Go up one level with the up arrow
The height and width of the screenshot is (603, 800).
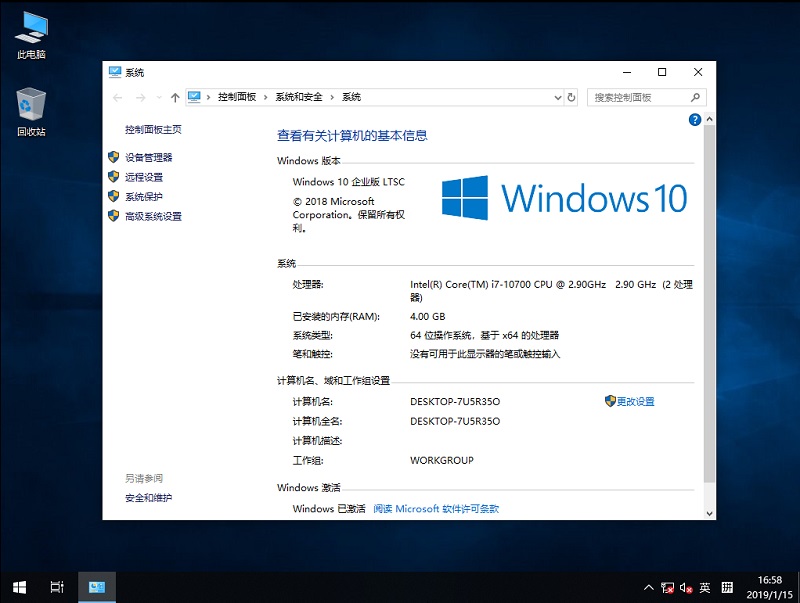pos(175,97)
